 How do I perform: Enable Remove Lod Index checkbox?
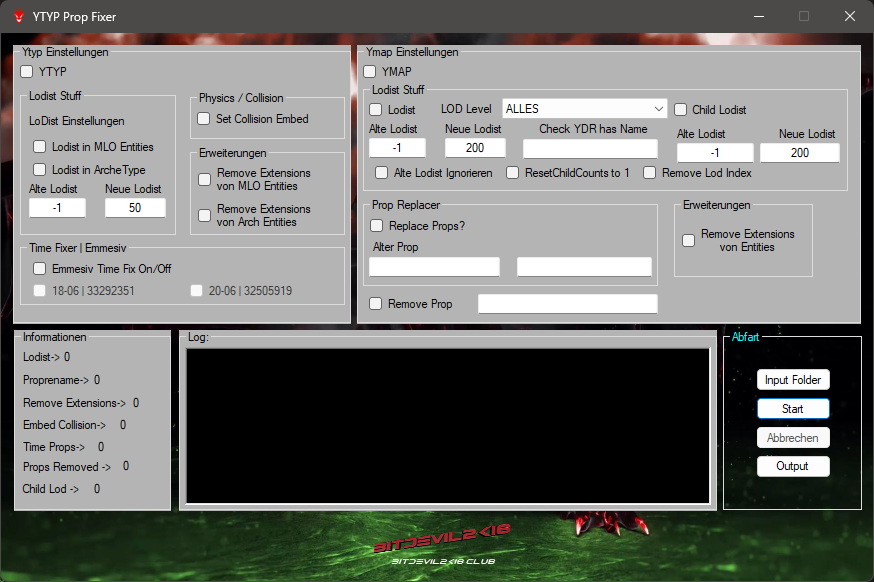[650, 173]
